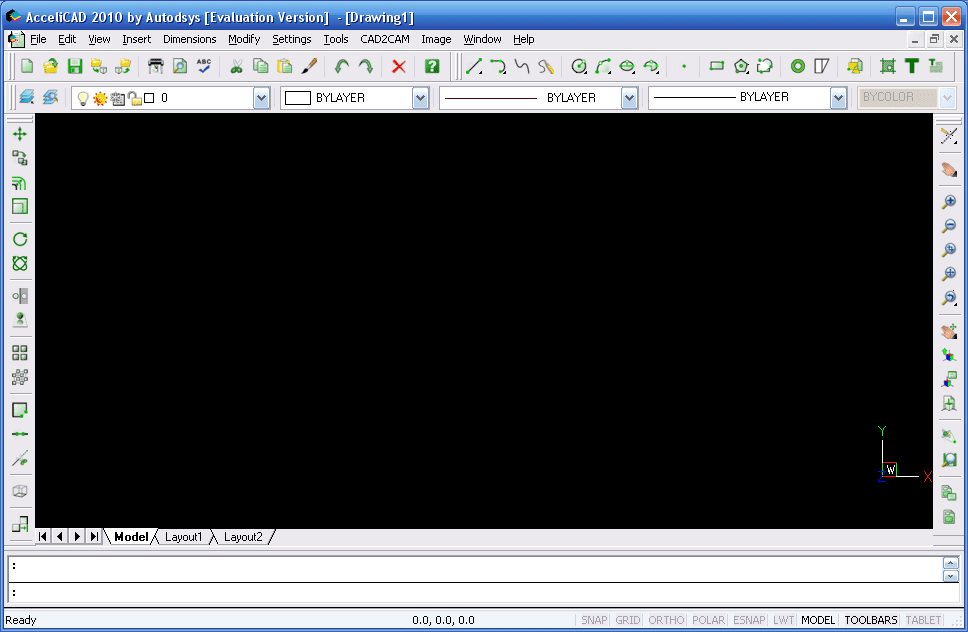Toggle ESNAP in status bar
The width and height of the screenshot is (968, 632).
(x=749, y=620)
